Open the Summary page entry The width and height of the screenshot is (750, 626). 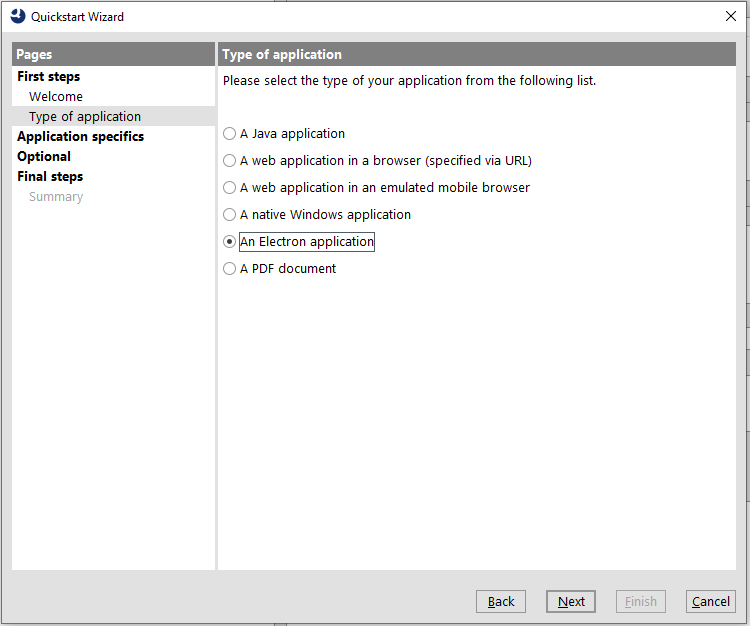click(56, 197)
